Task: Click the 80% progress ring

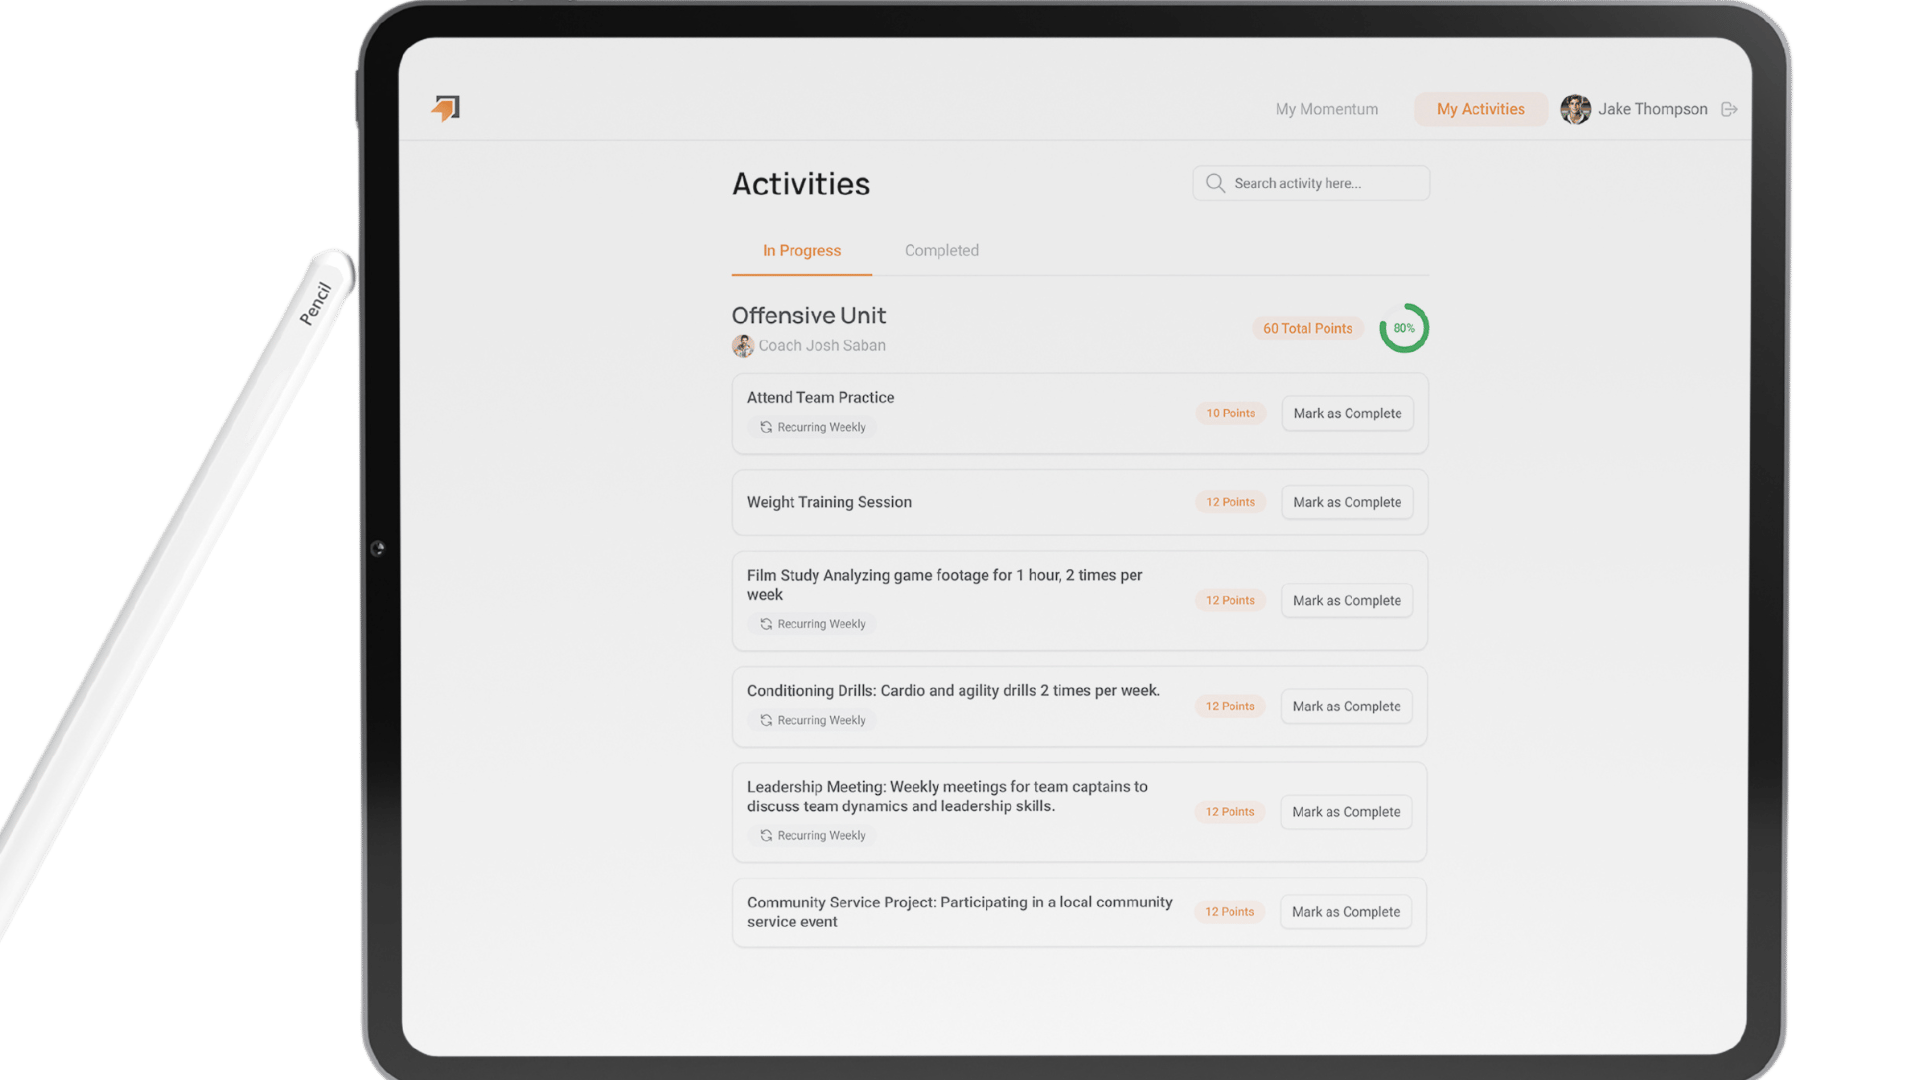Action: click(x=1404, y=328)
